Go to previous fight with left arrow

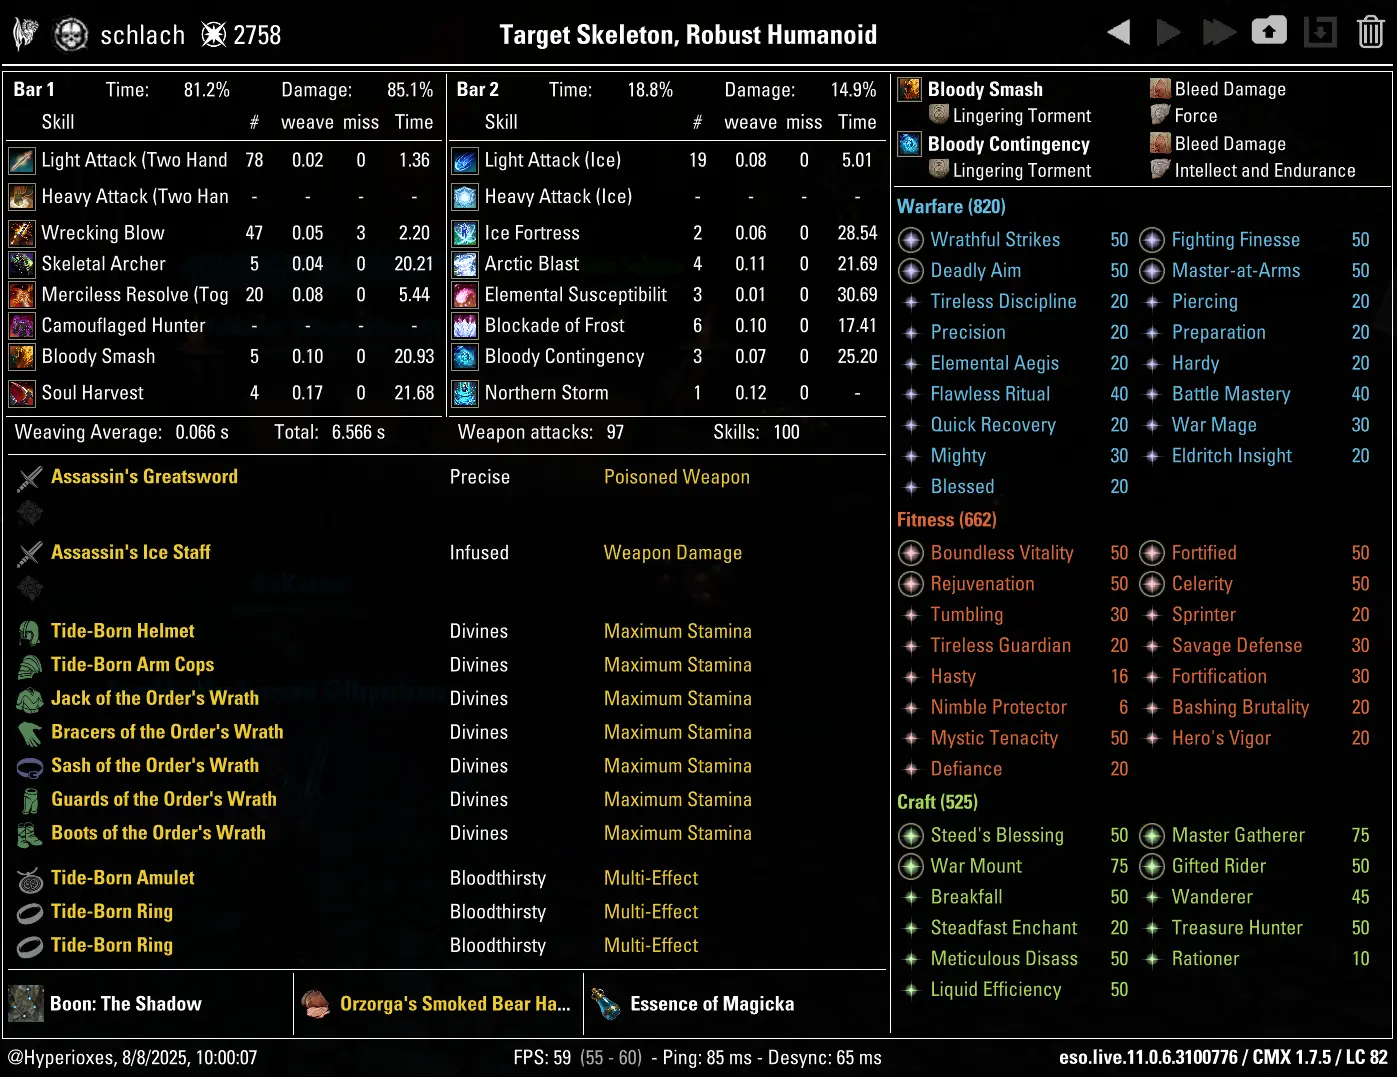[1119, 33]
